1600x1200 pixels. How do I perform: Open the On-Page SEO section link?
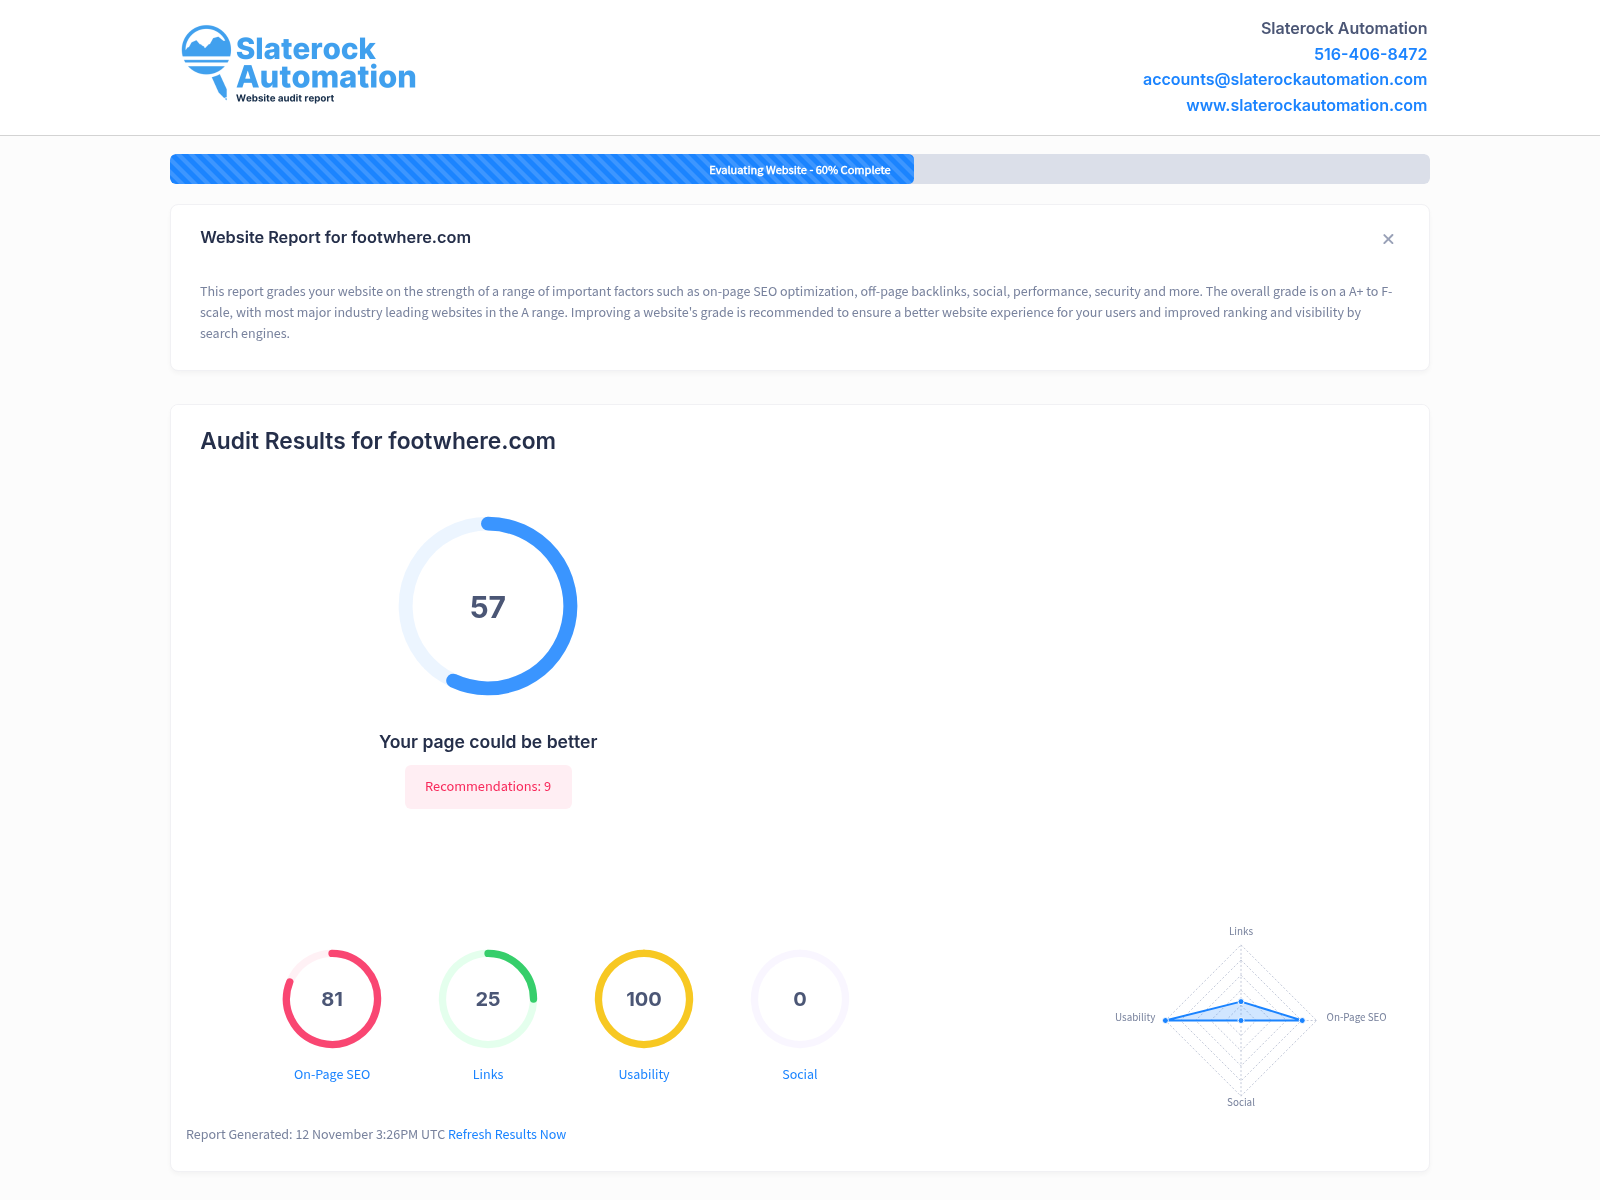[x=332, y=1074]
